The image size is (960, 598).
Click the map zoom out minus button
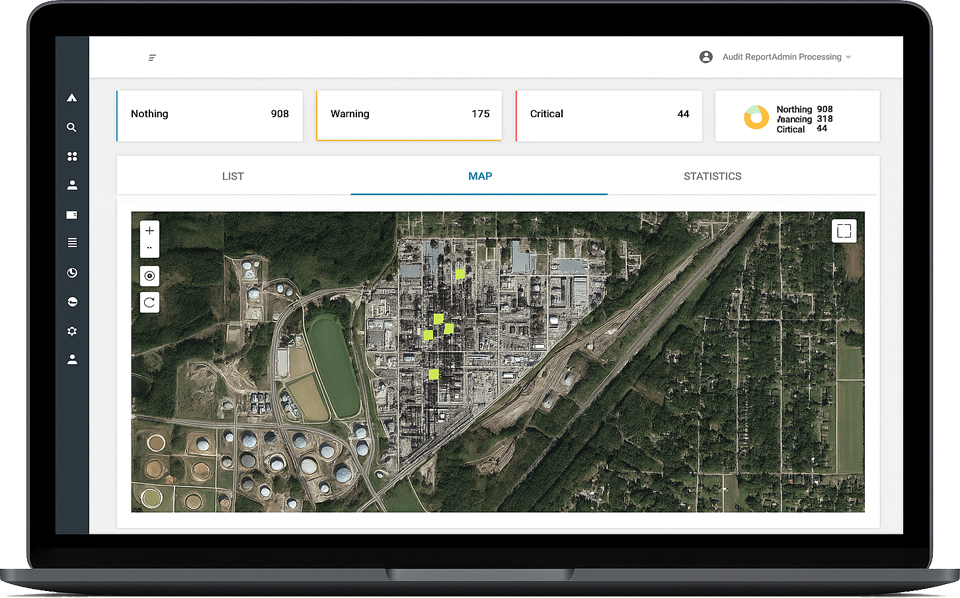pos(150,247)
